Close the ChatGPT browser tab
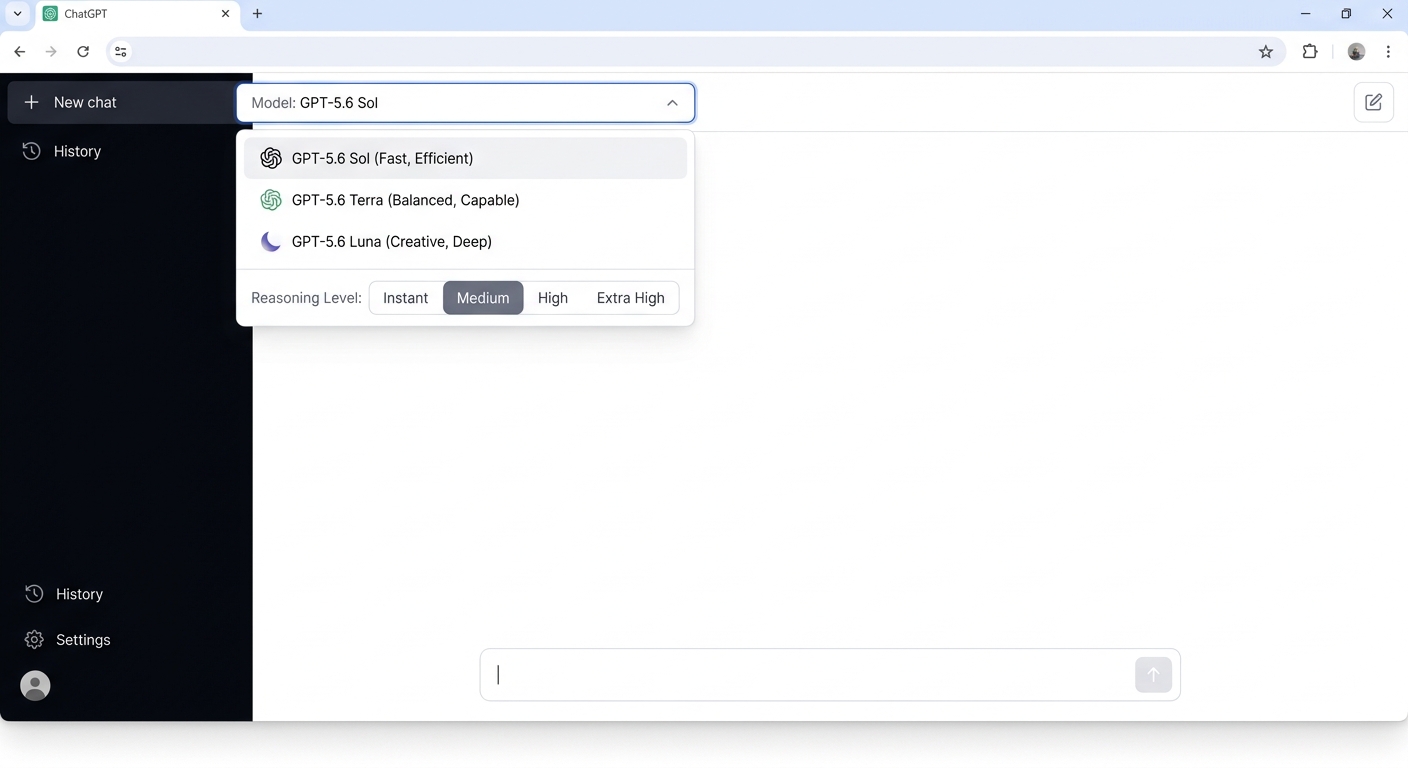This screenshot has height=768, width=1408. tap(225, 14)
